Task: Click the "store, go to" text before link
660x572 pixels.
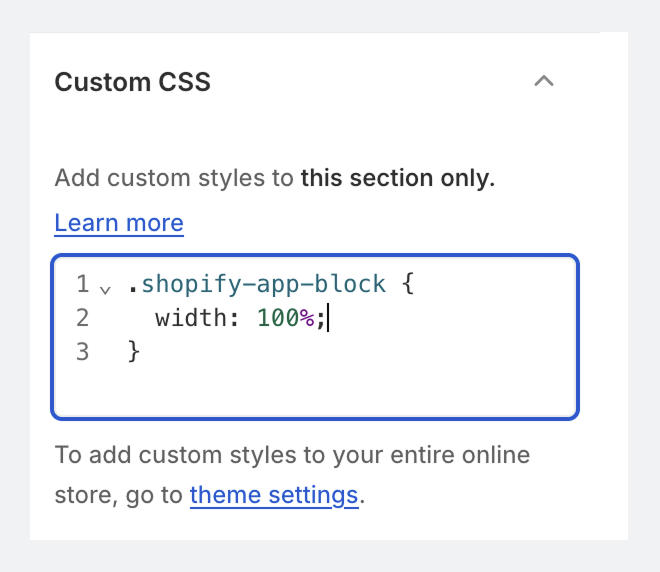Action: tap(120, 495)
